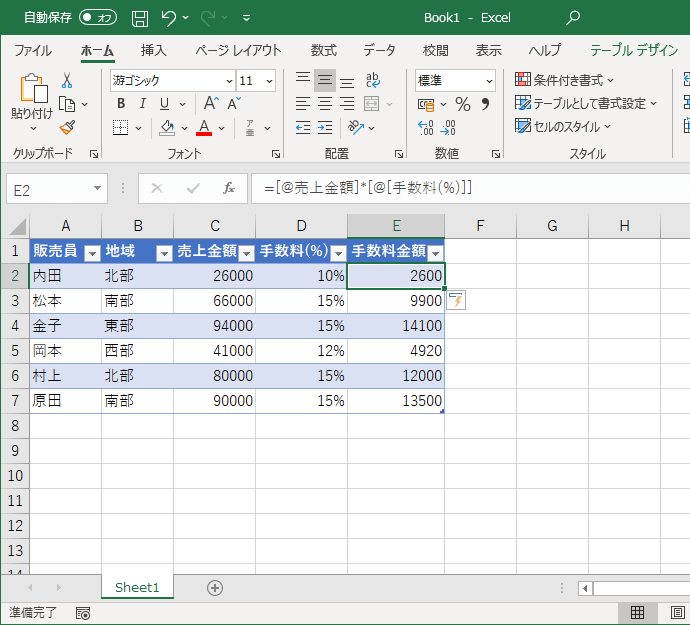Viewport: 690px width, 625px height.
Task: Click セルのスタイル button
Action: 563,127
